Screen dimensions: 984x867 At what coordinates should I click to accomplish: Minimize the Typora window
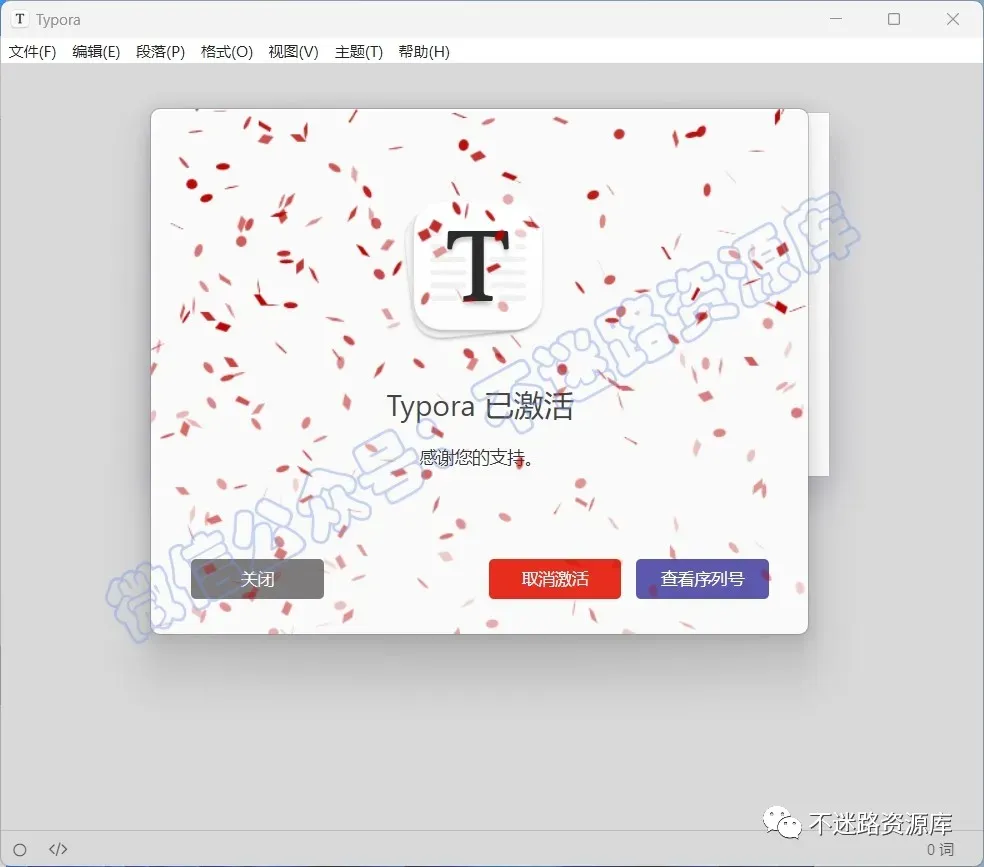(836, 19)
